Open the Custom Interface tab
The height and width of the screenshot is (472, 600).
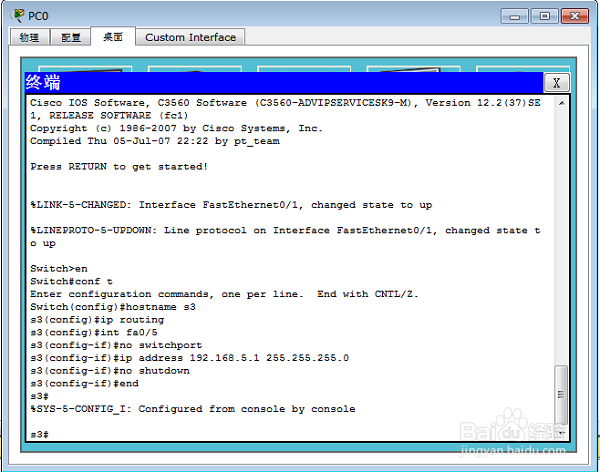coord(191,38)
